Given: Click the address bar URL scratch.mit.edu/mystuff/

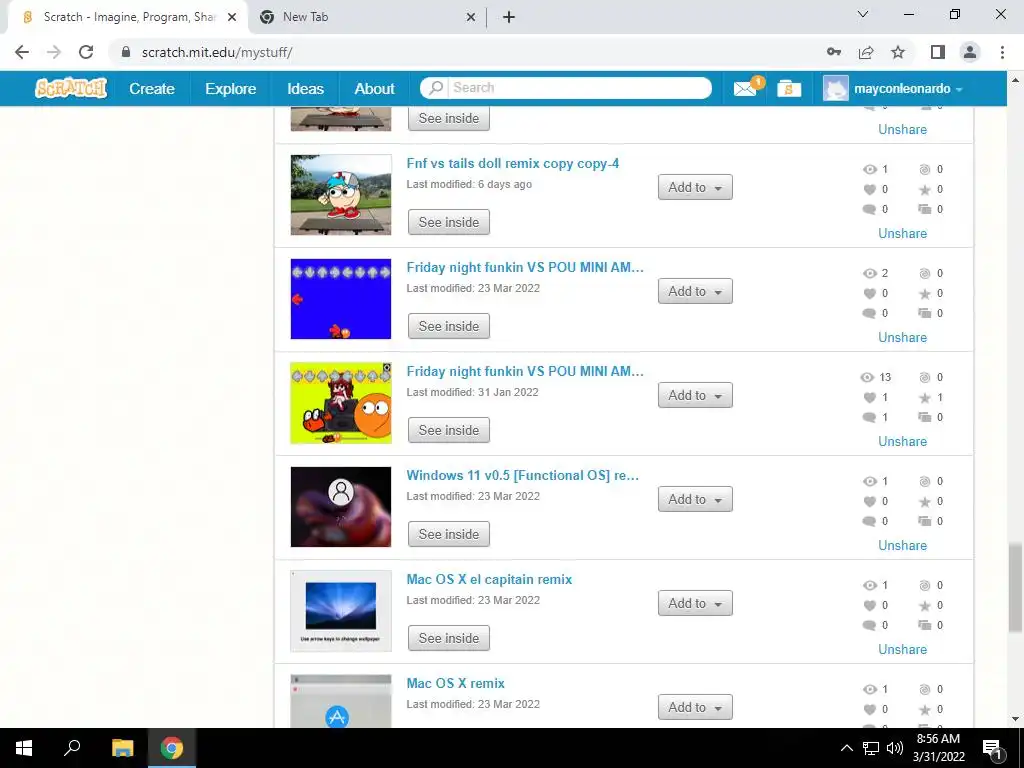Looking at the screenshot, I should coord(217,52).
